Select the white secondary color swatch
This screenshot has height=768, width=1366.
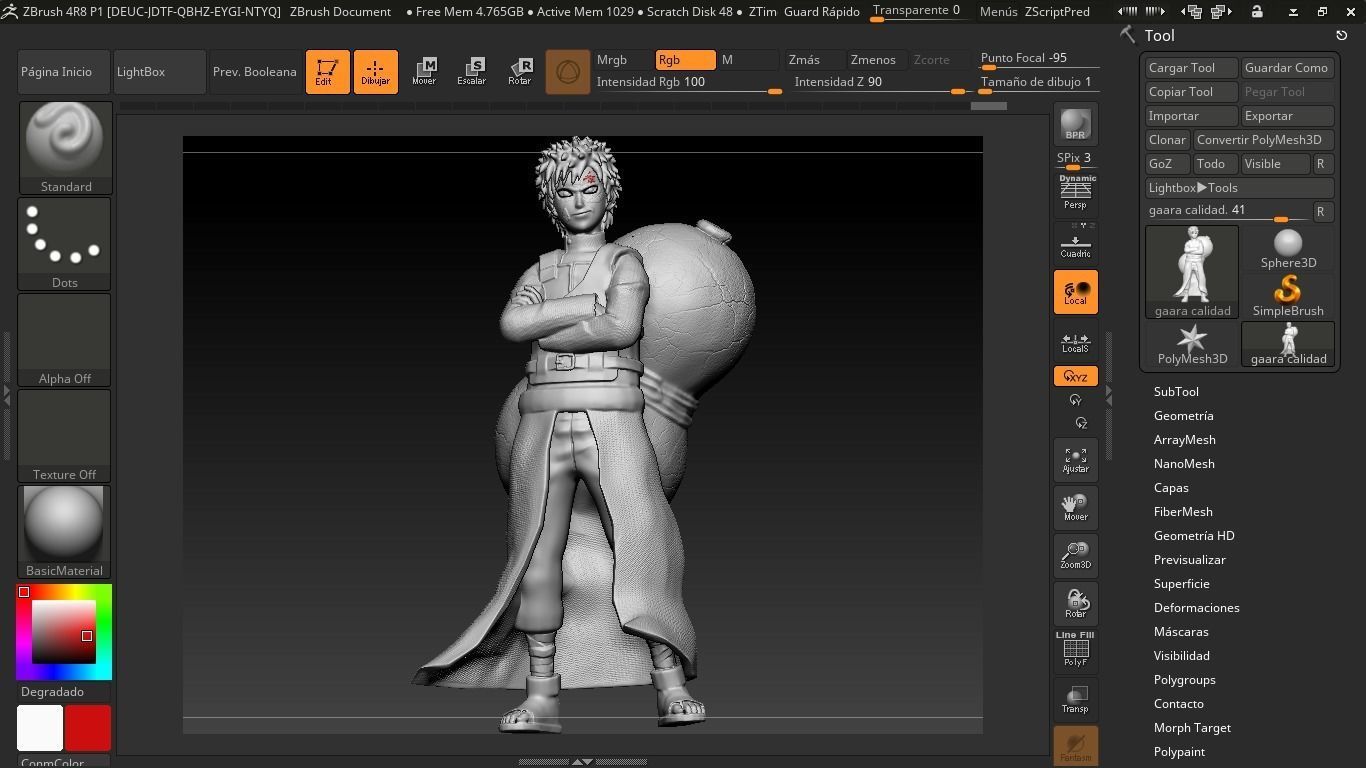[40, 728]
